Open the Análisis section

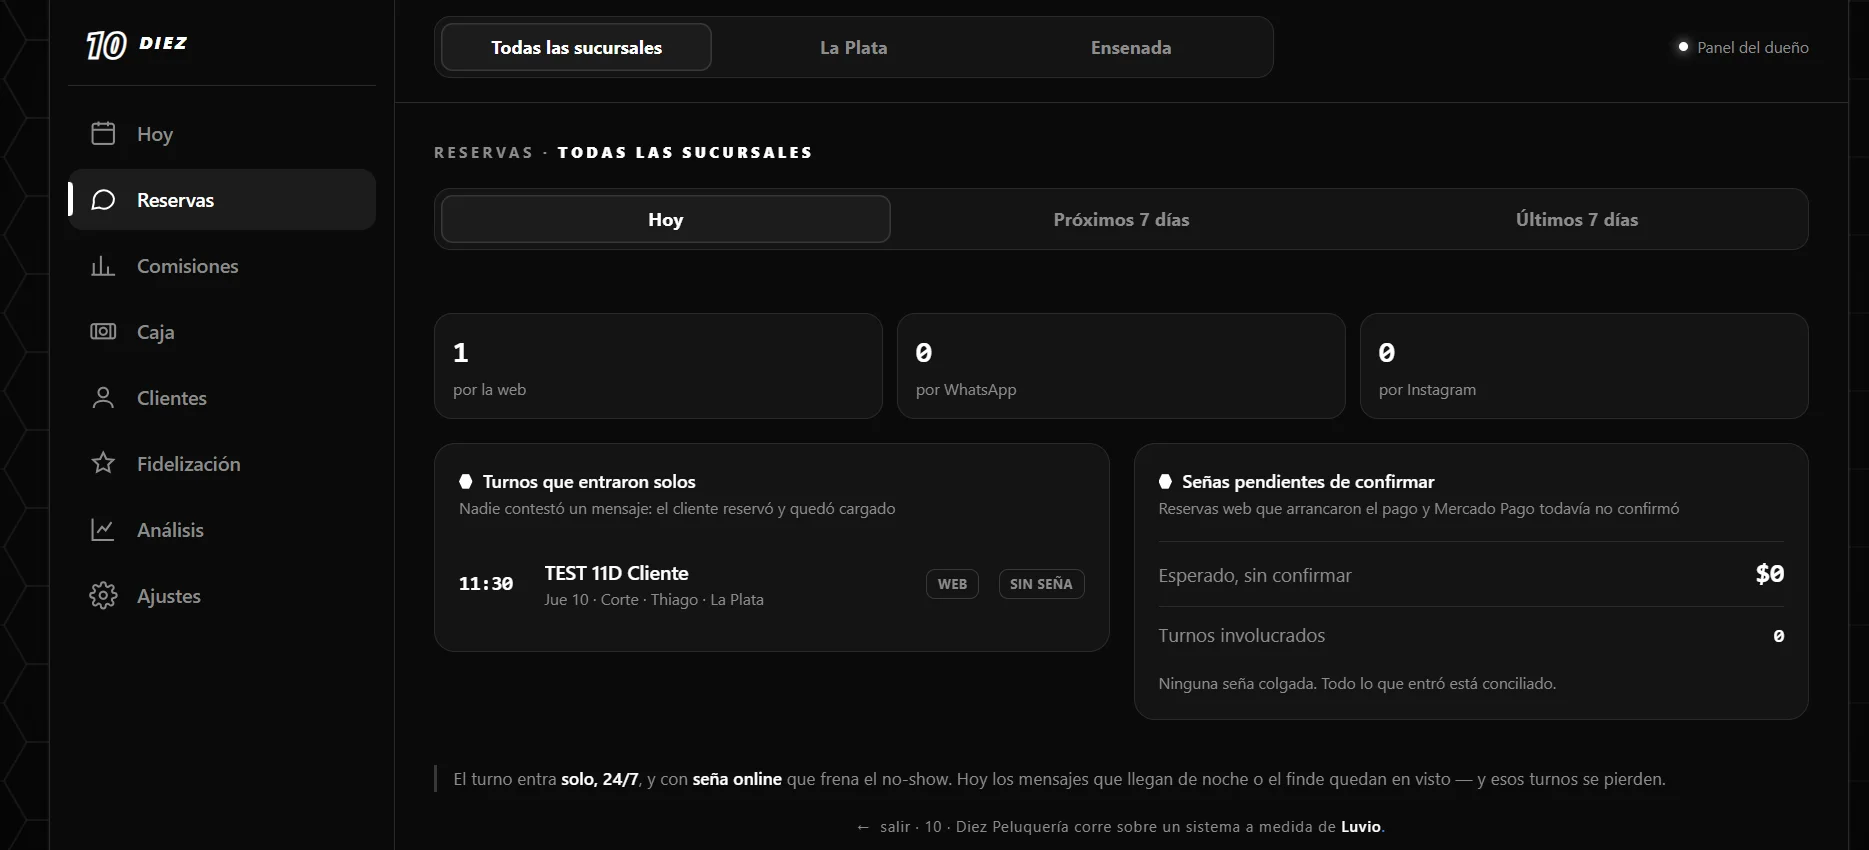coord(222,530)
